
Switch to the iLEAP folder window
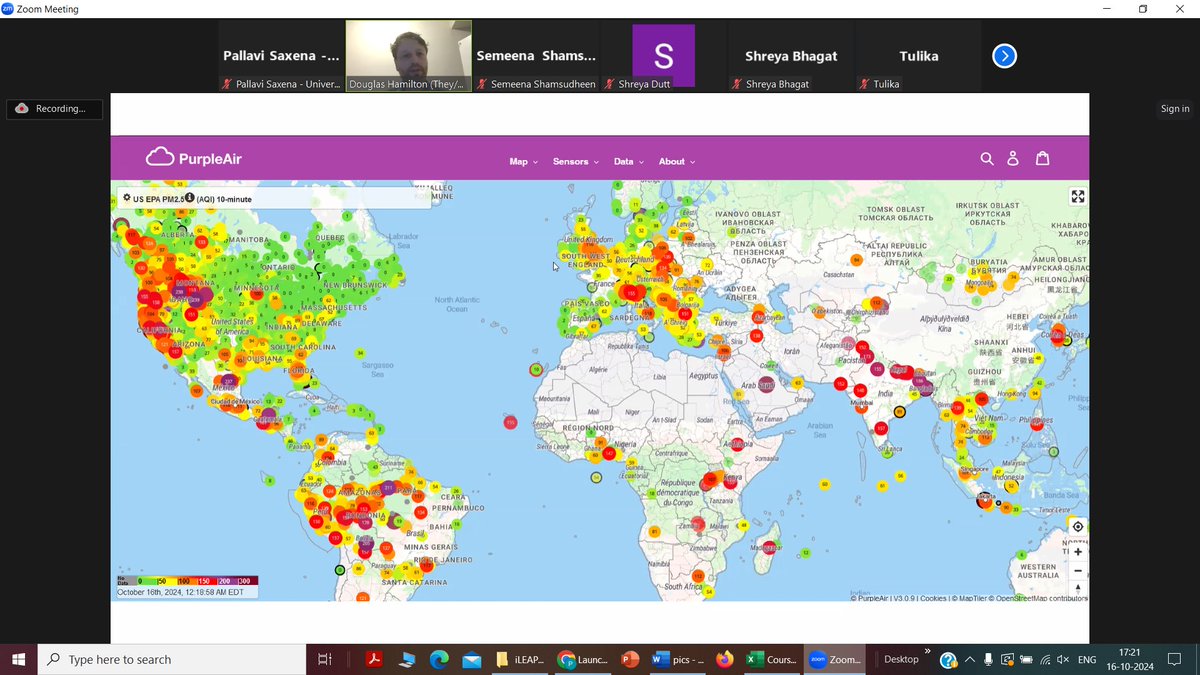519,659
